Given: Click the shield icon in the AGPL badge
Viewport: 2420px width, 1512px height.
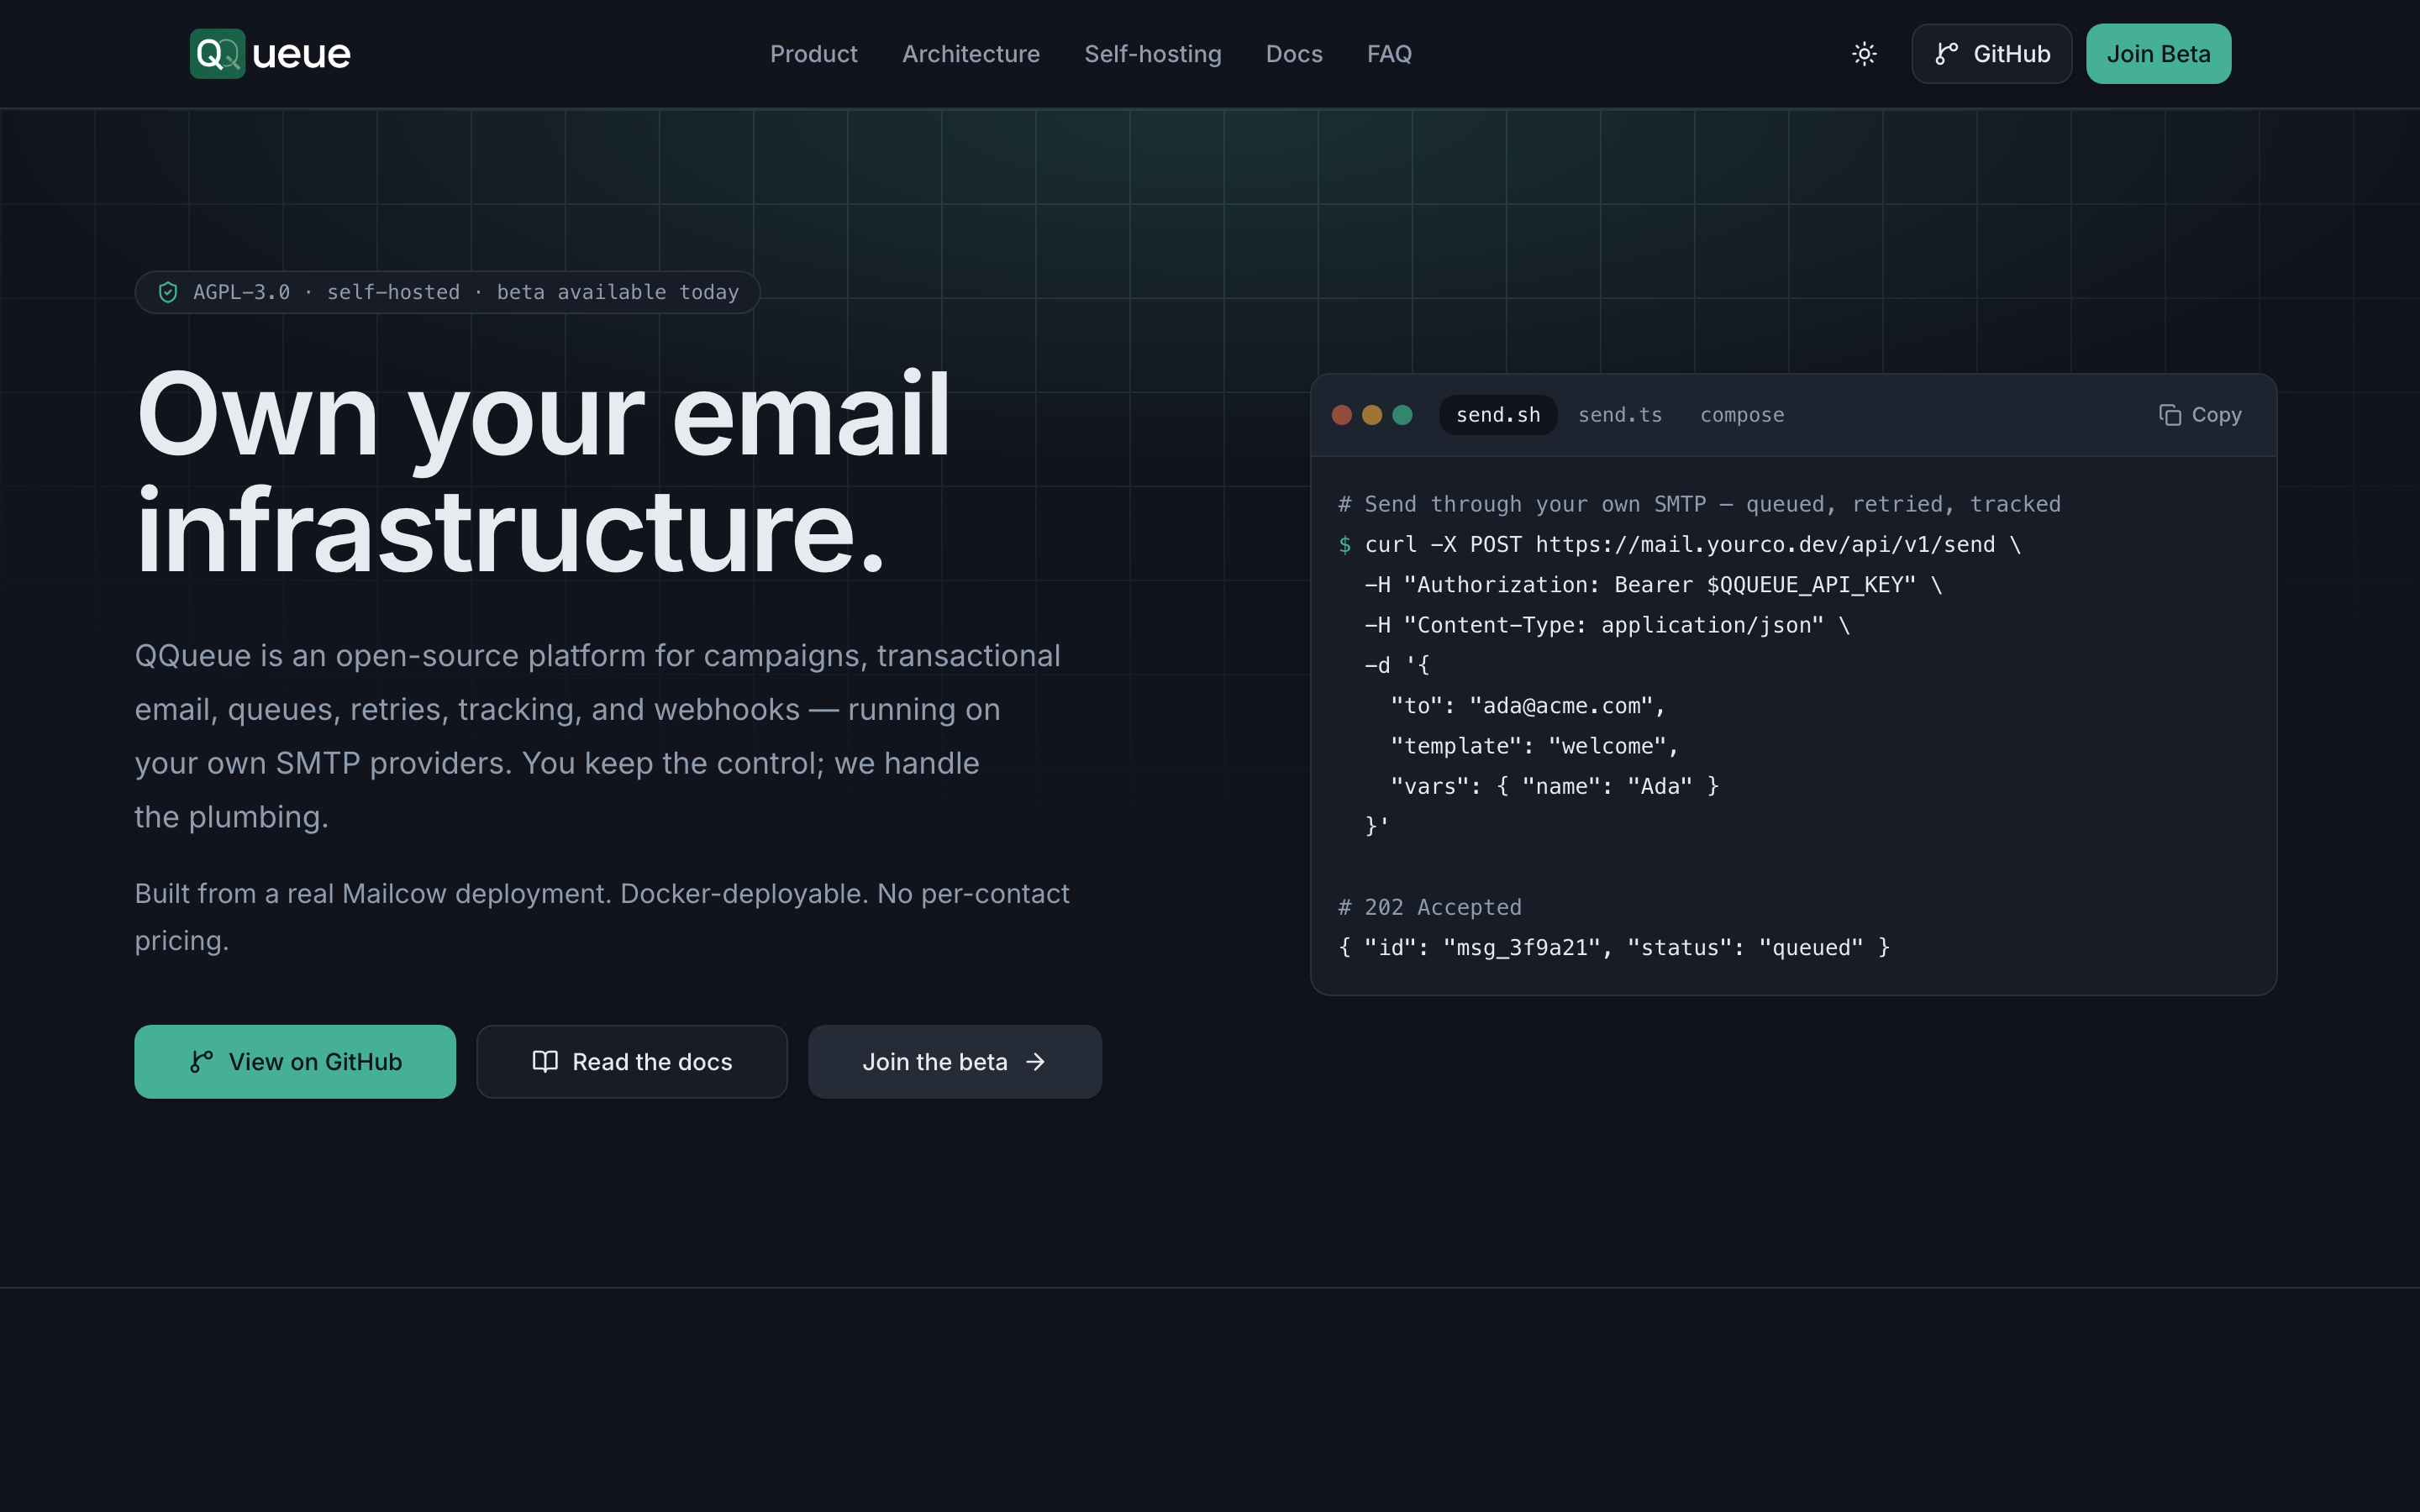Looking at the screenshot, I should (168, 292).
